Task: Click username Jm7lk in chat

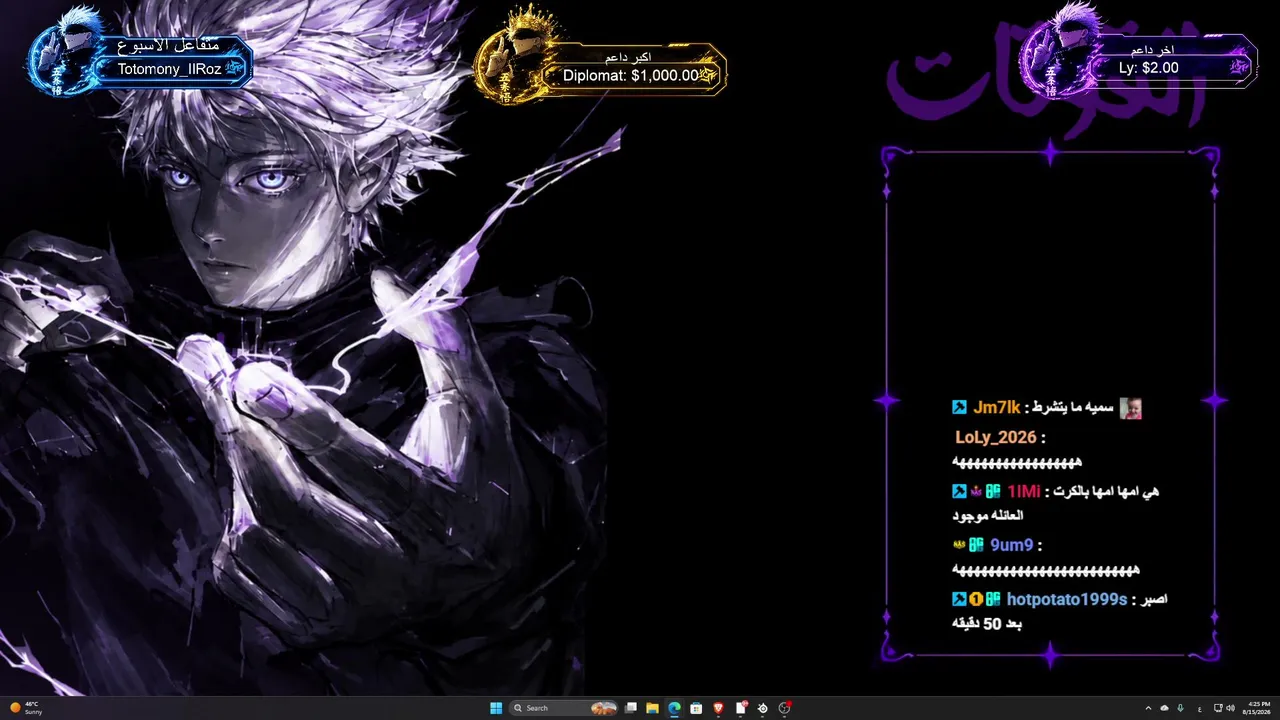Action: point(996,407)
